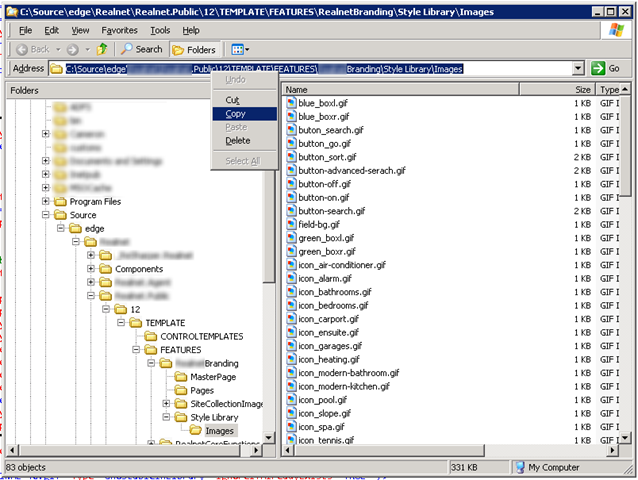Select the CONTROLTEMPLATES folder in the tree

(x=201, y=336)
